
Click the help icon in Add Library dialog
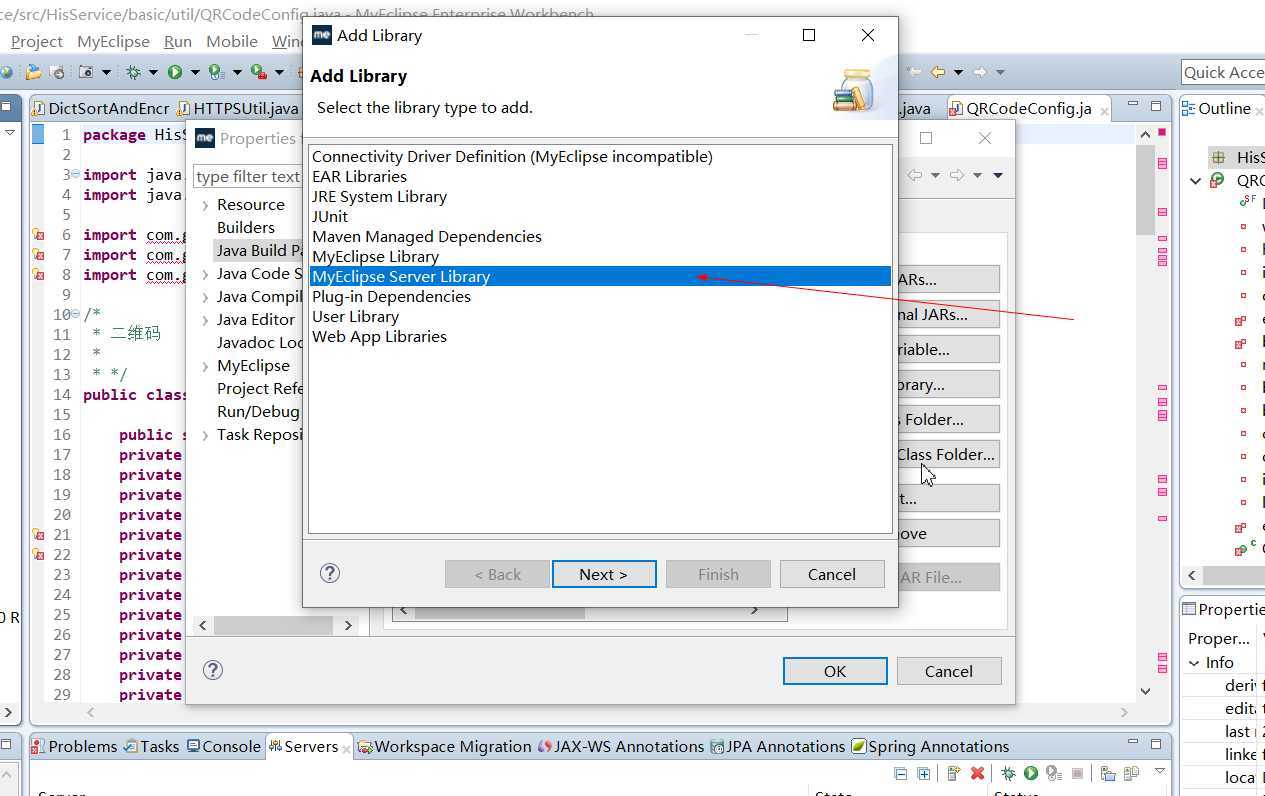point(330,573)
